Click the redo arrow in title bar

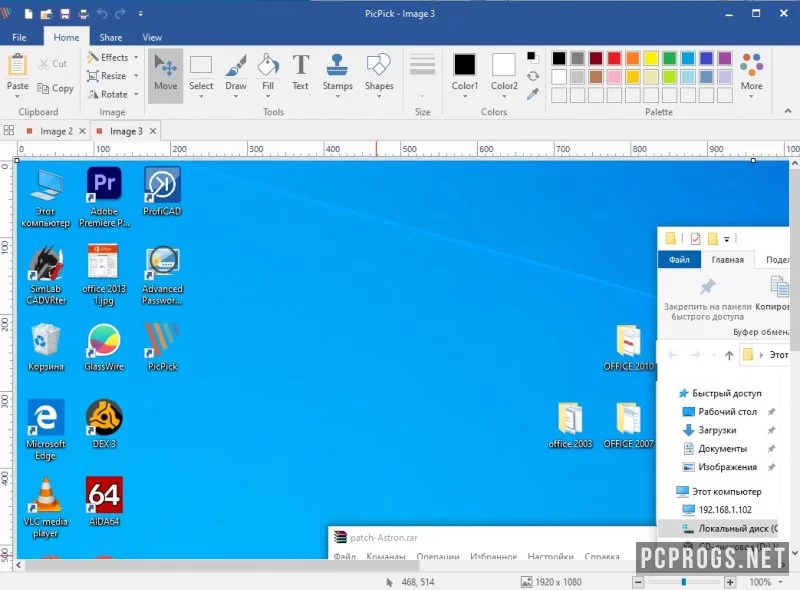tap(120, 14)
